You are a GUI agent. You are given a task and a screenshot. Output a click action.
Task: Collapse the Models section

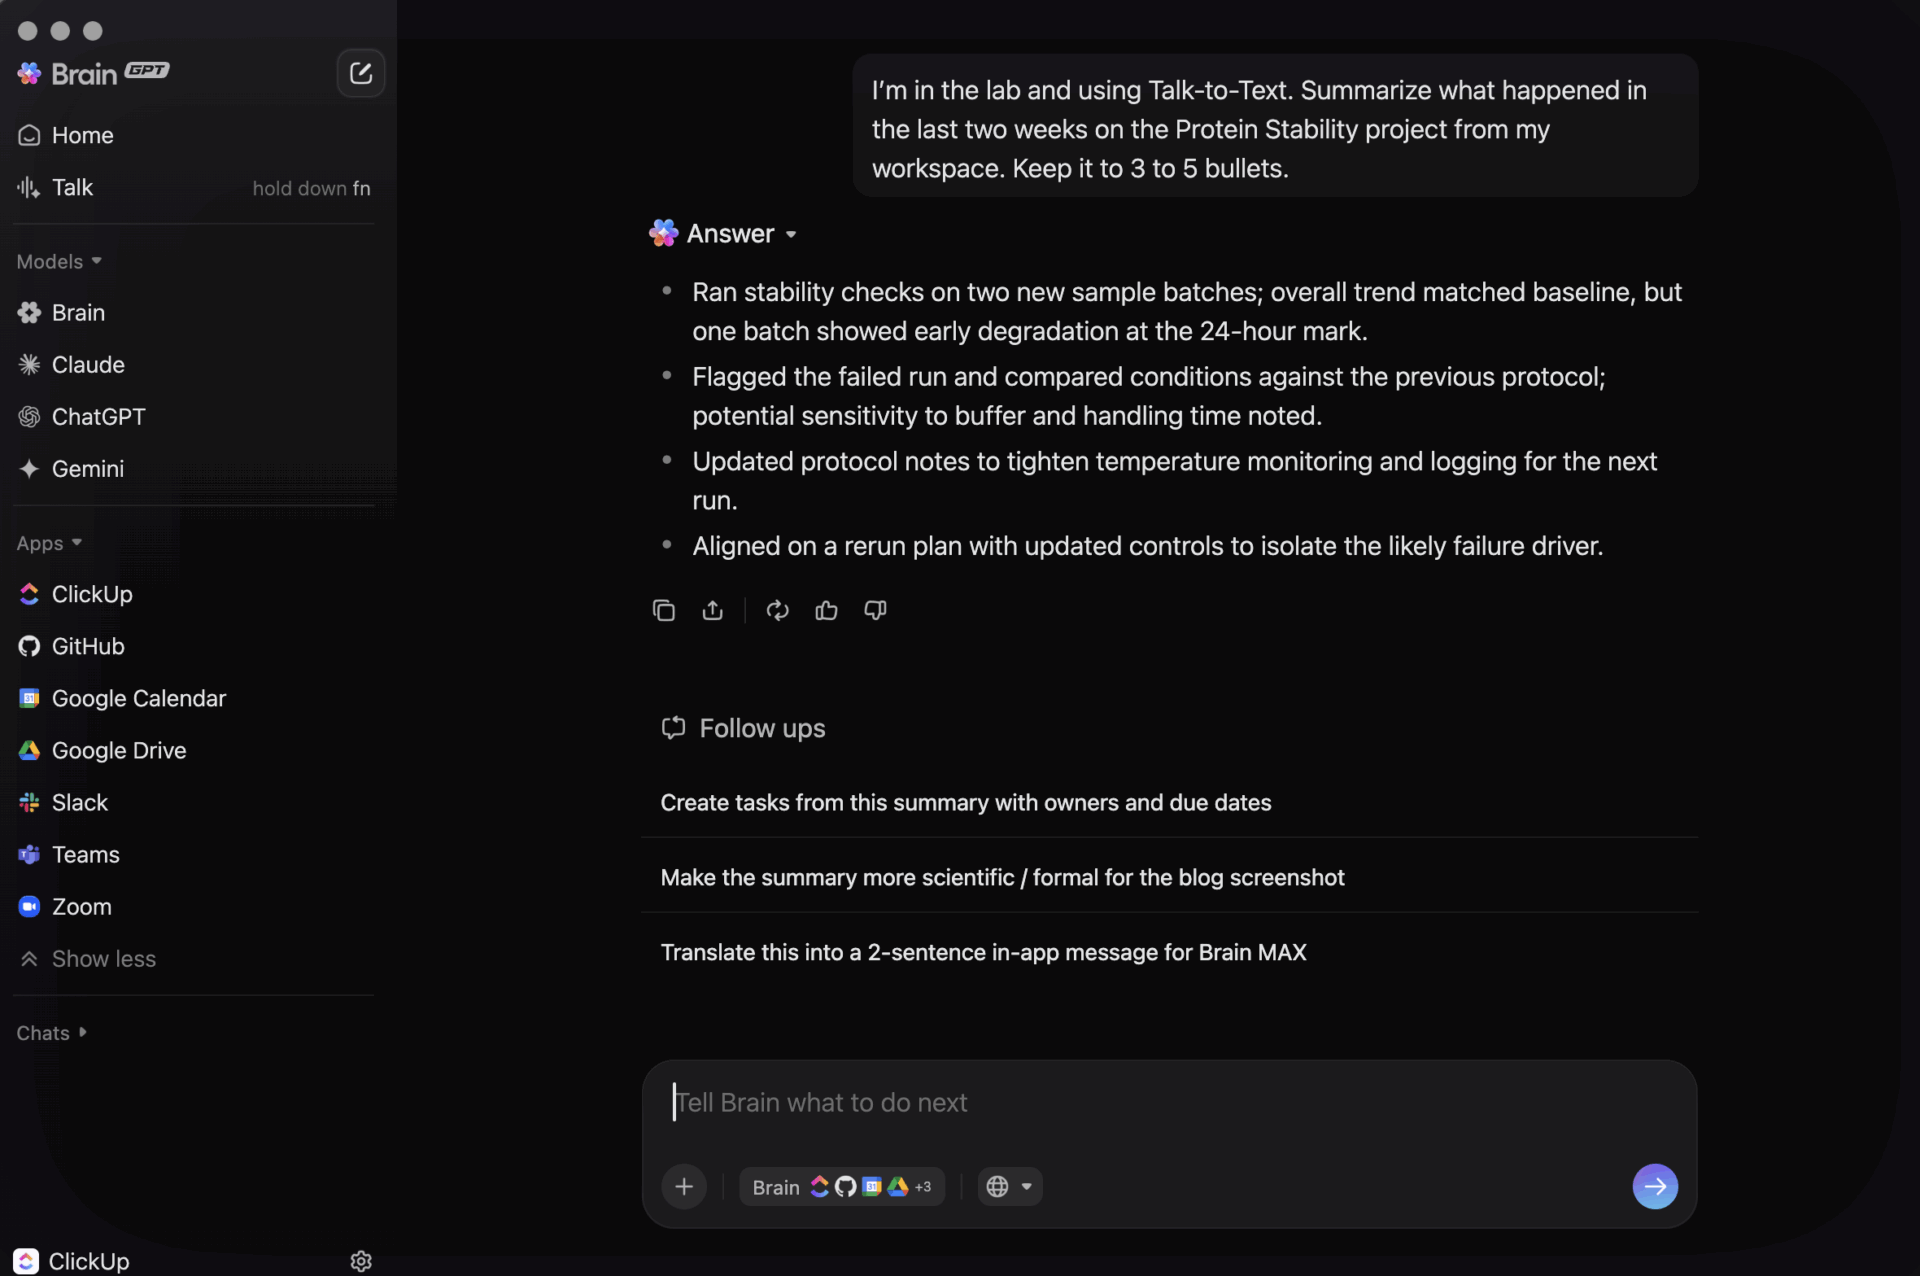tap(59, 261)
